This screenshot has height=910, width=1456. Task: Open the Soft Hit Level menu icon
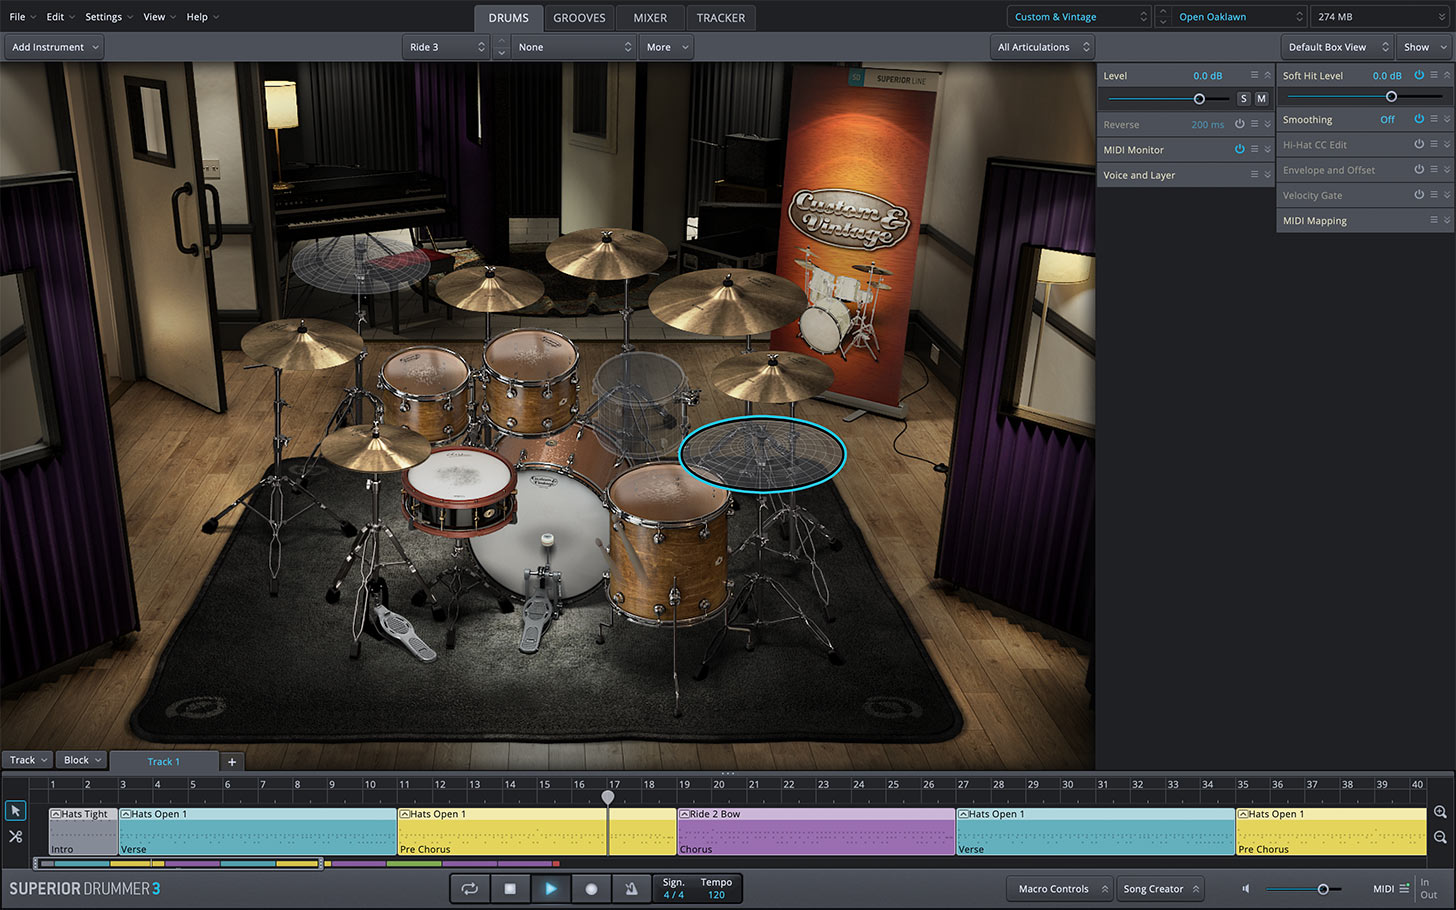tap(1434, 75)
